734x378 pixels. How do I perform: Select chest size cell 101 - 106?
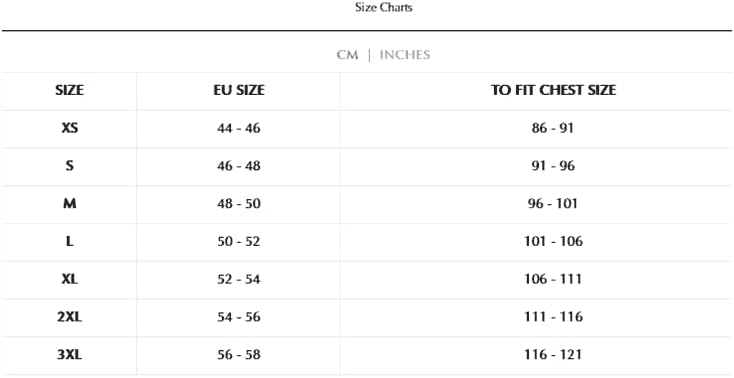(553, 242)
